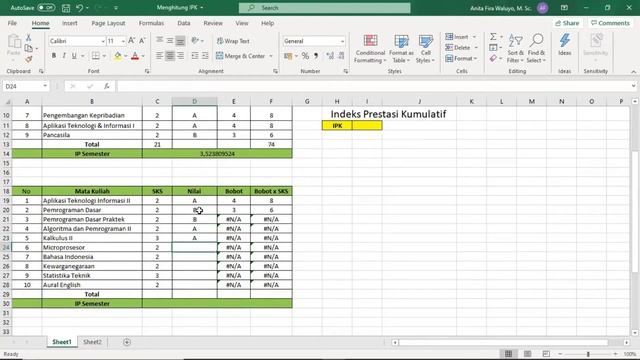Viewport: 640px width, 360px height.
Task: Click Increase Font Size icon
Action: click(131, 41)
